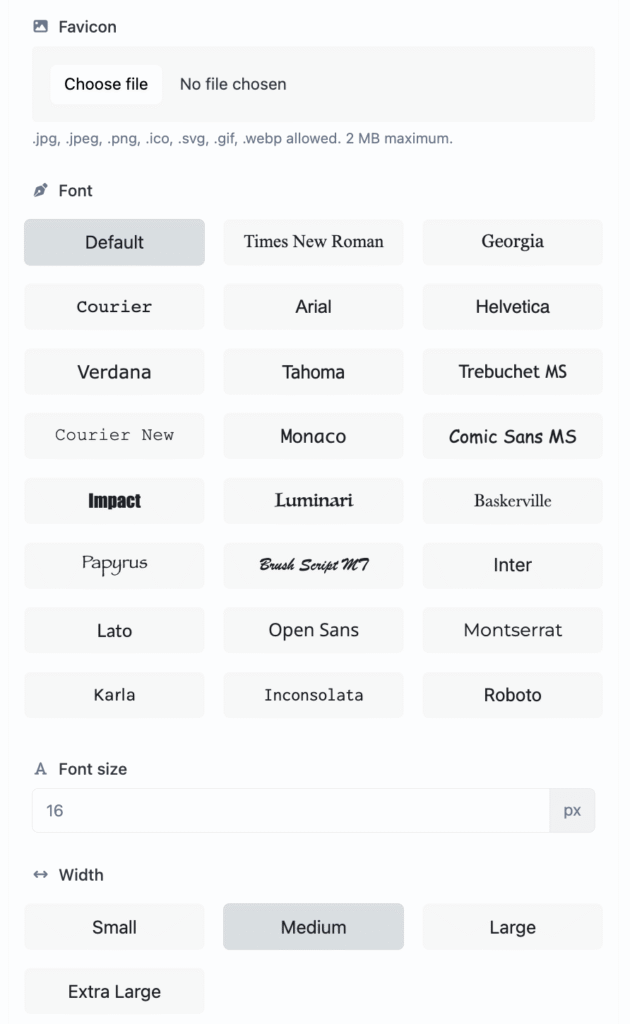Click the Choose file button
This screenshot has height=1024, width=630.
click(x=106, y=84)
